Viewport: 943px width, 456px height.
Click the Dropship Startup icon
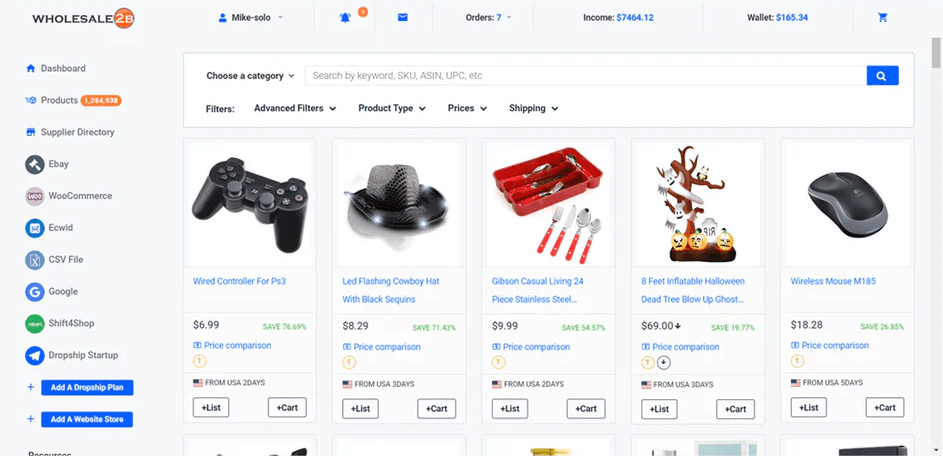coord(34,355)
